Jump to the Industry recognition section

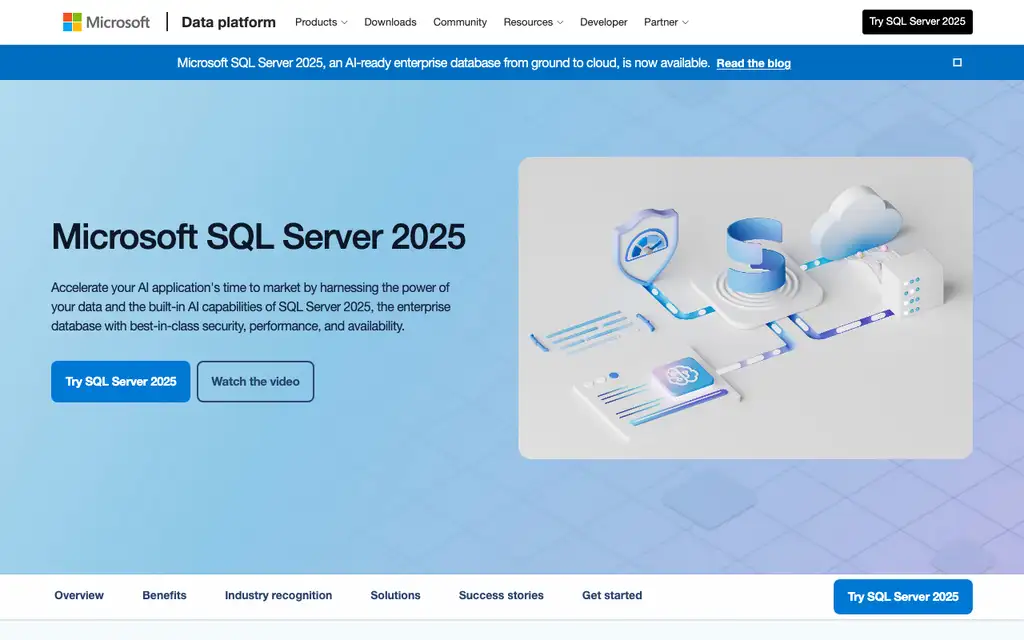click(278, 596)
